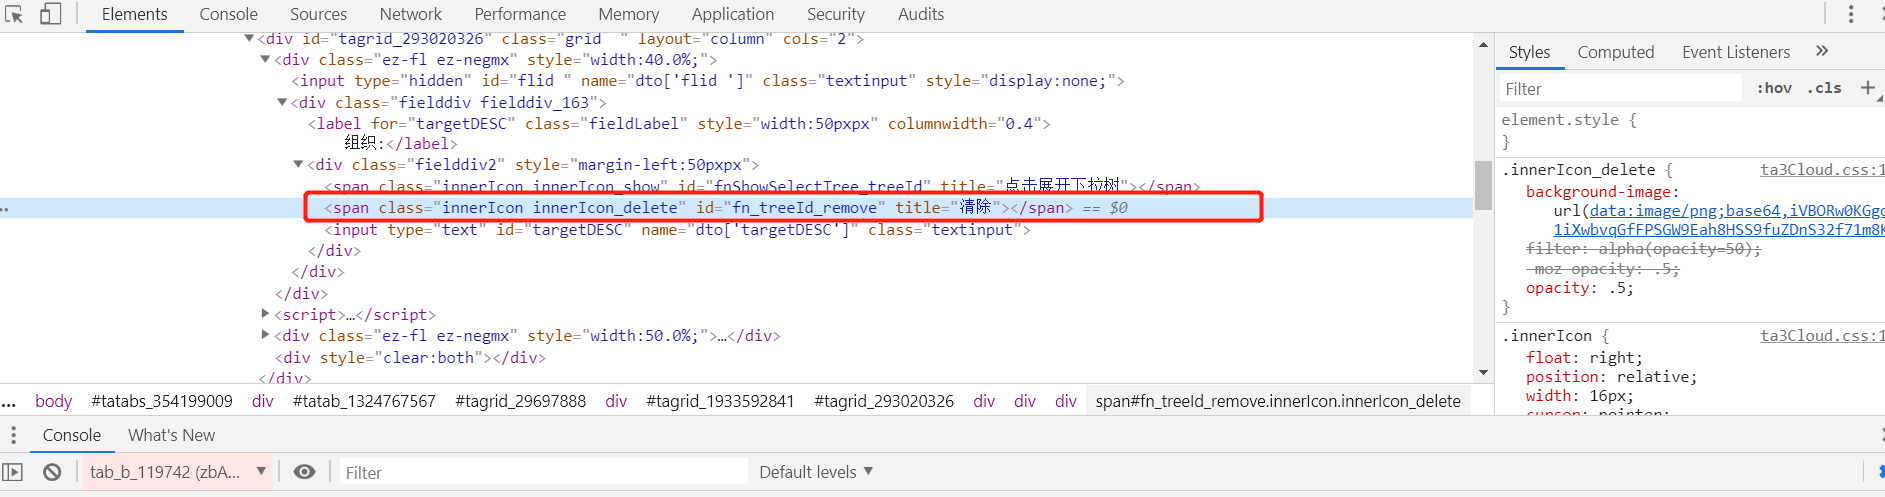Open the Memory tab
1885x497 pixels.
[x=629, y=14]
